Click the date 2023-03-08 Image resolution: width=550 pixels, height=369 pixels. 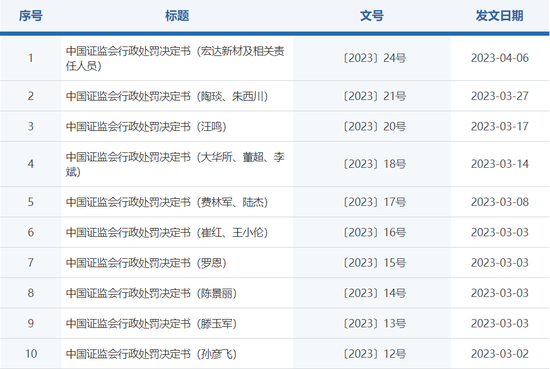pyautogui.click(x=500, y=202)
